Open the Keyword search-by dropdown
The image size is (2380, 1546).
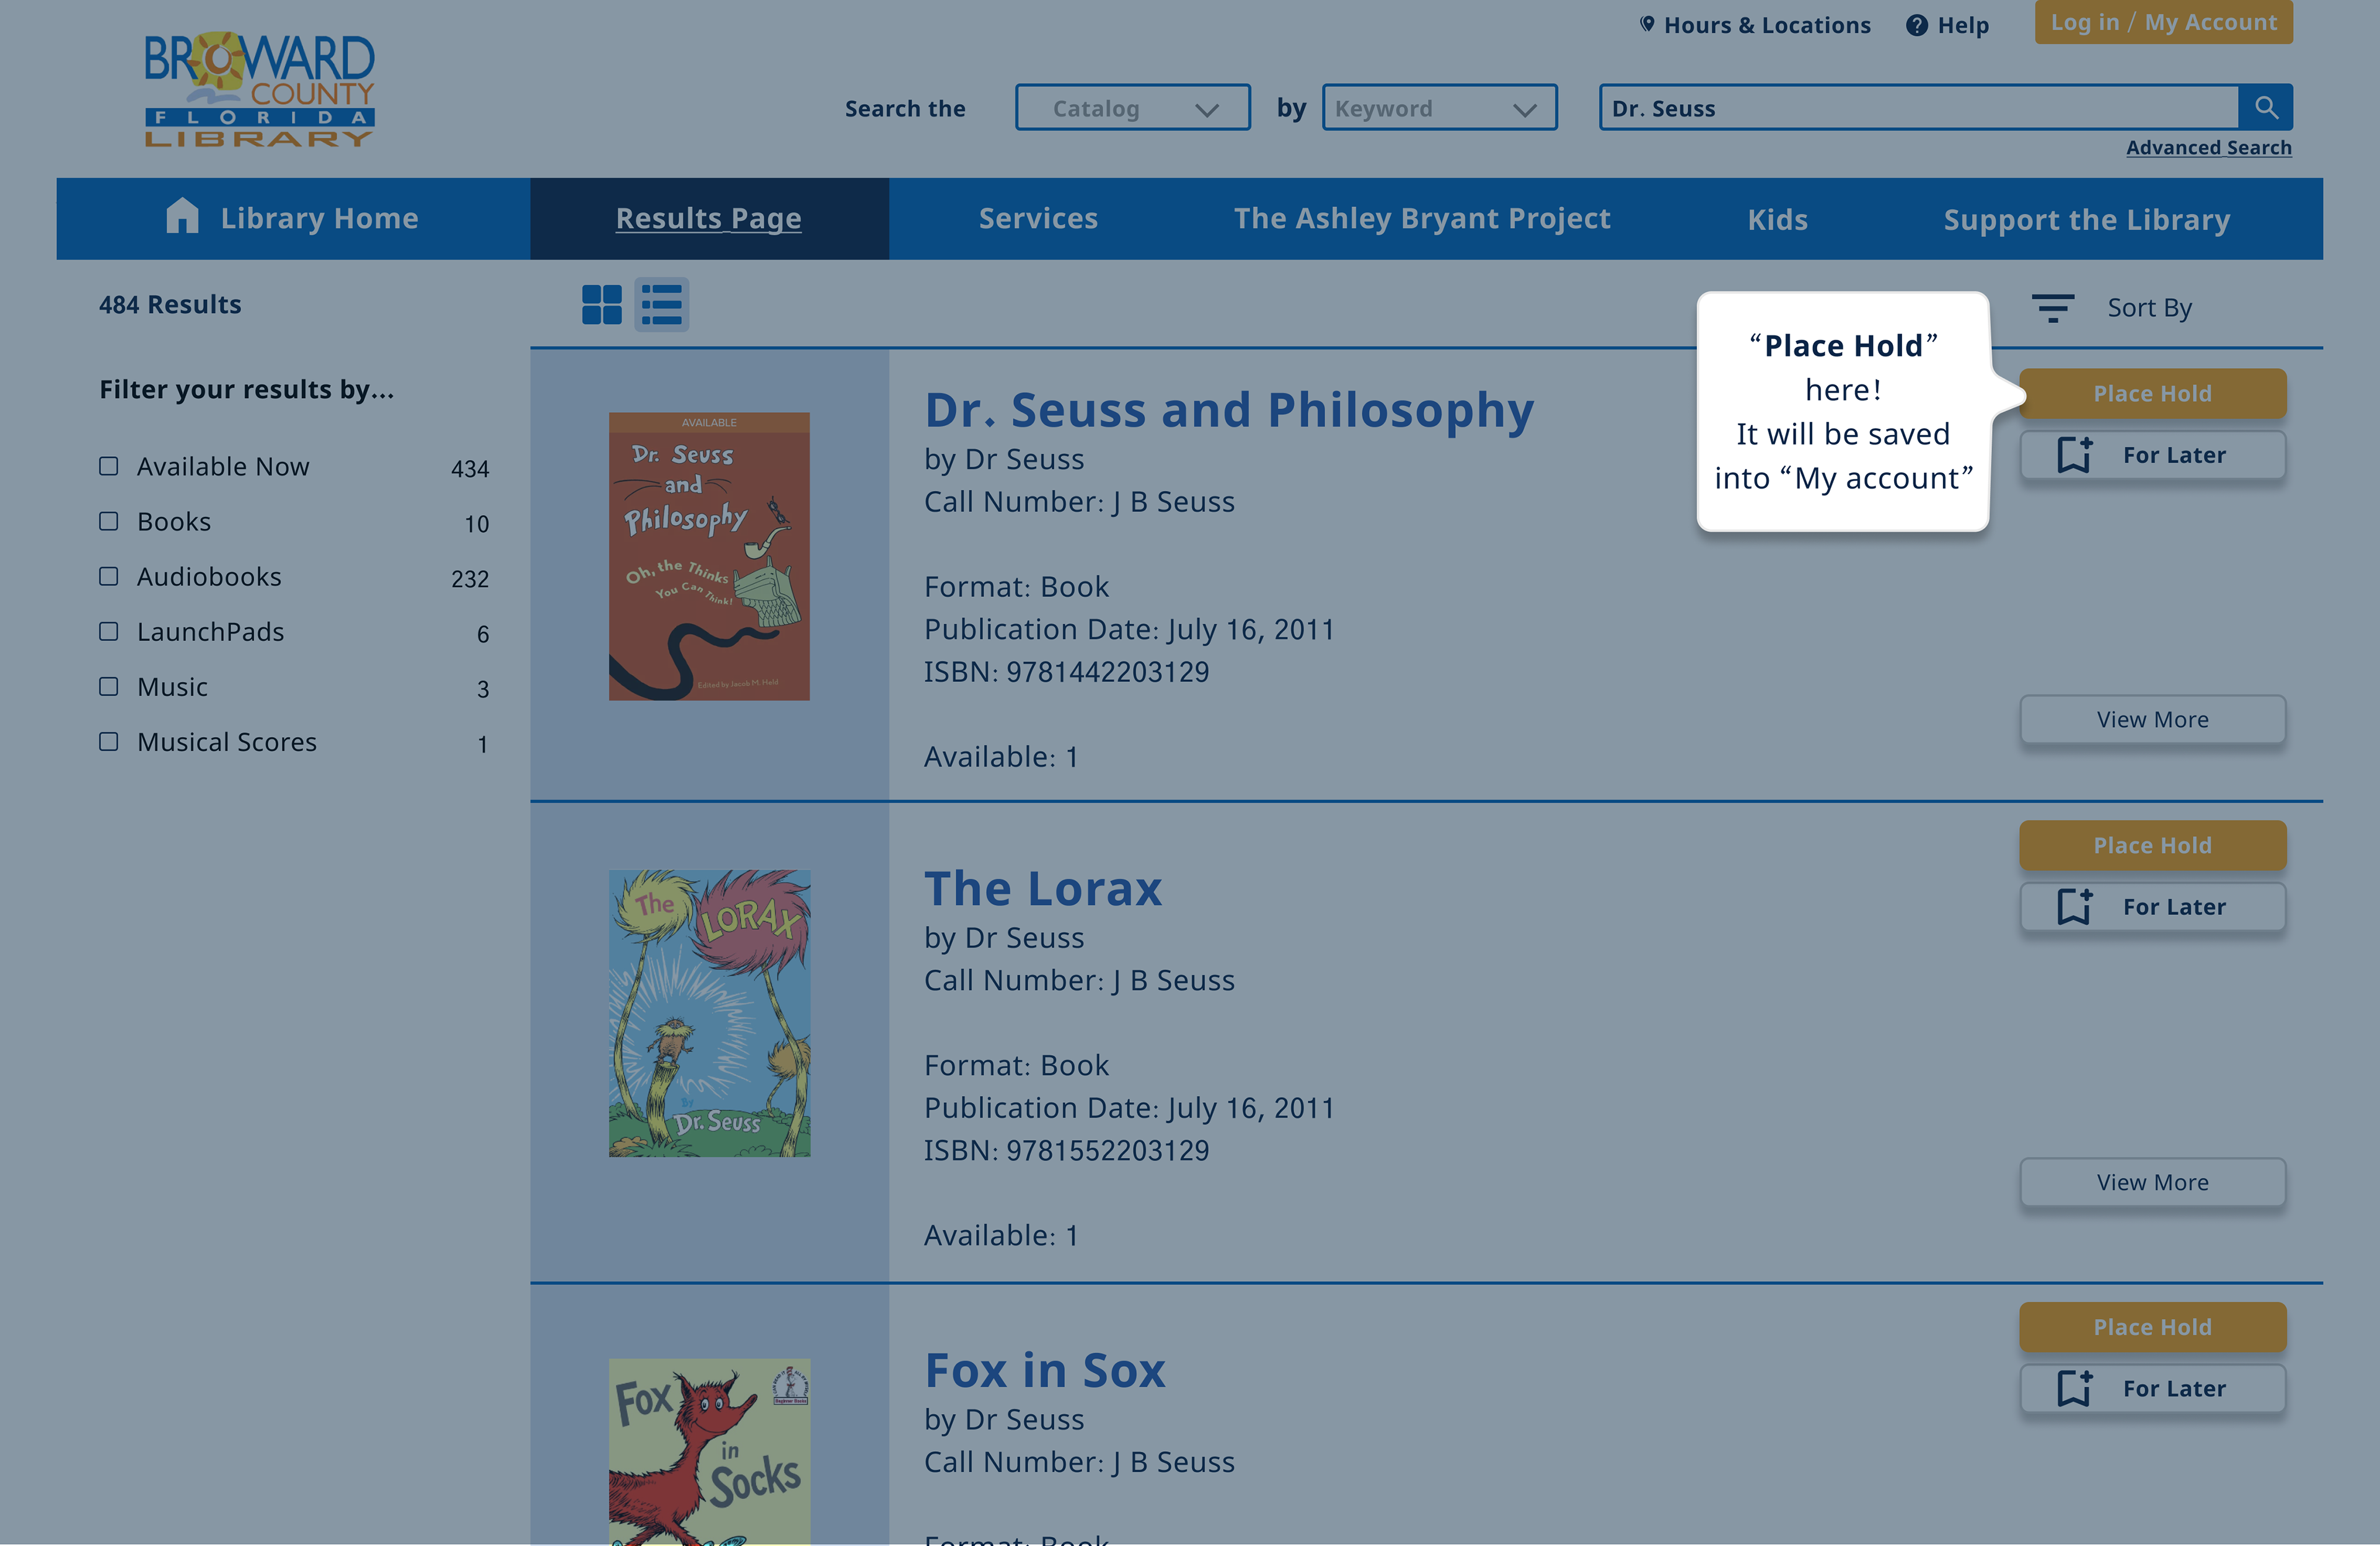point(1439,107)
